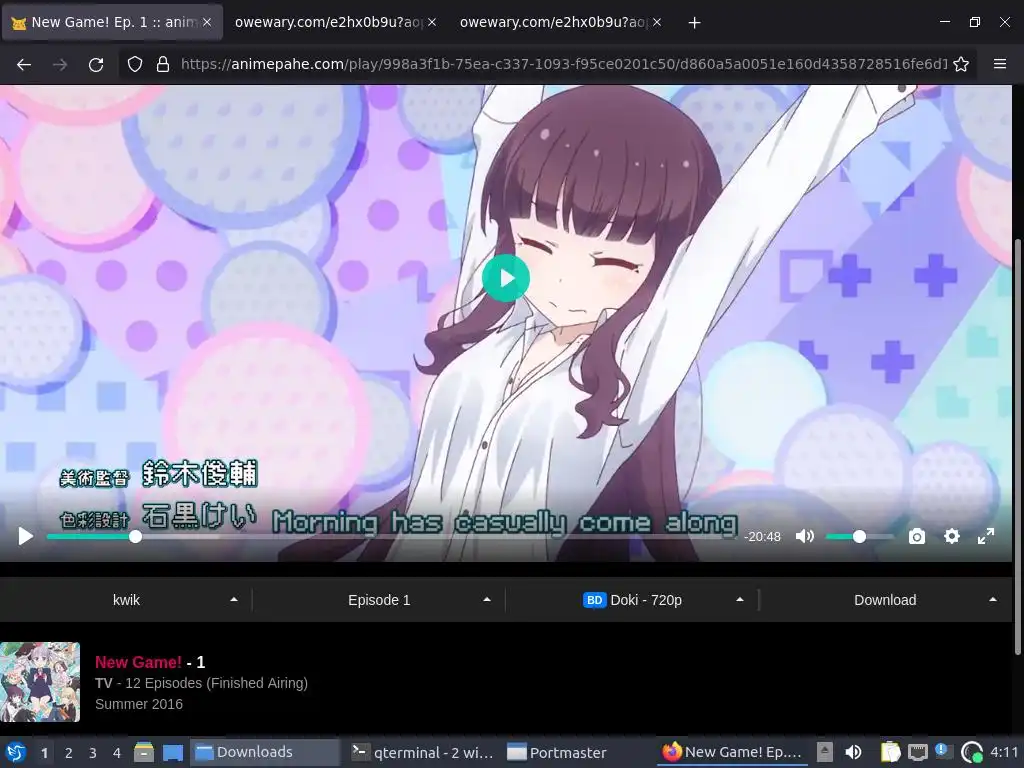The image size is (1024, 768).
Task: Click the New Game! title link
Action: (138, 662)
